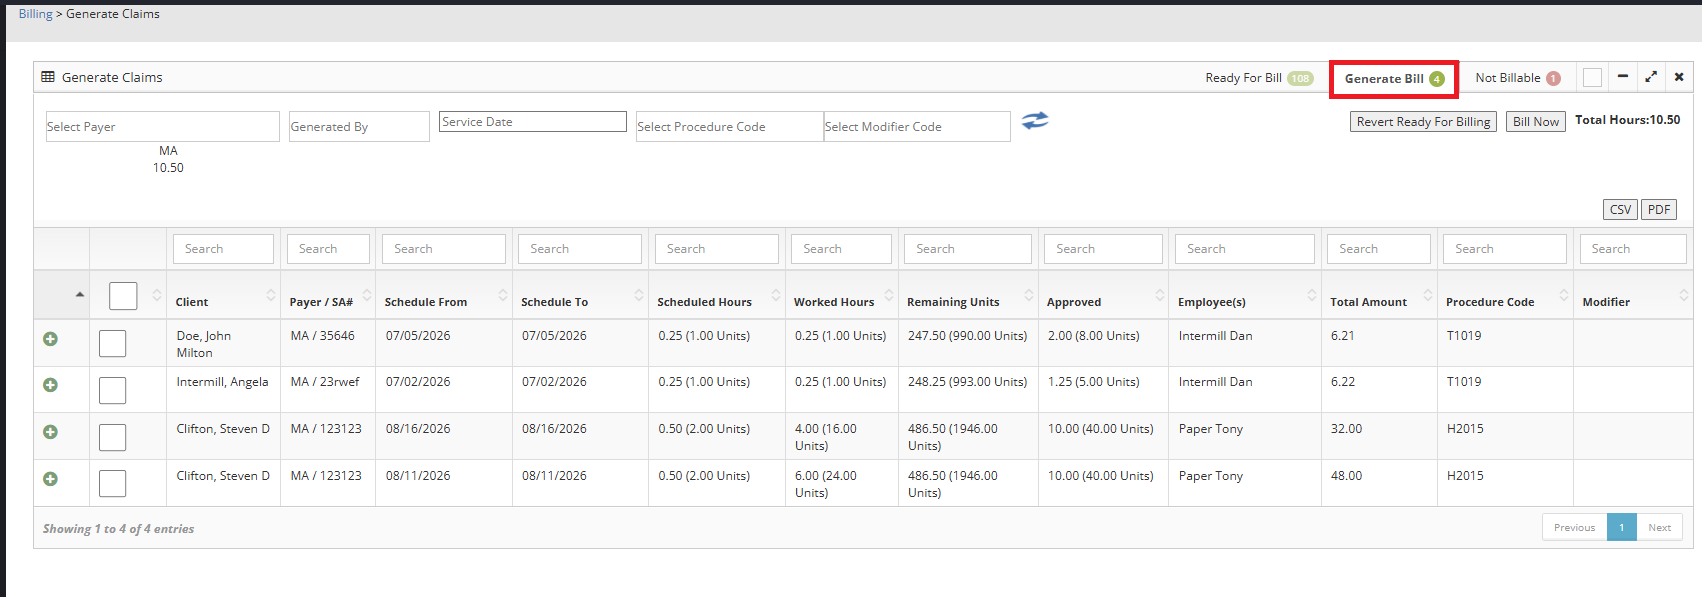Viewport: 1702px width, 597px height.
Task: Open the Select Procedure Code dropdown
Action: 729,126
